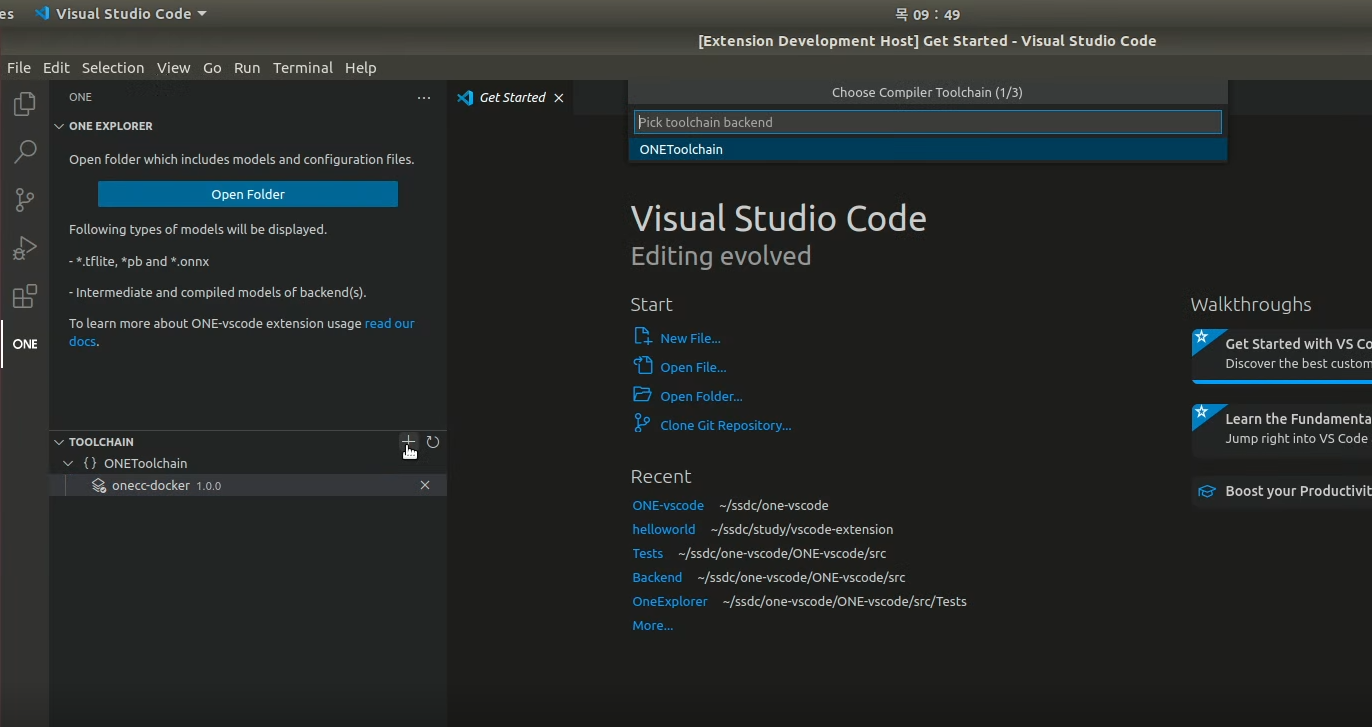Click the Open Folder button
This screenshot has height=727, width=1372.
click(x=247, y=194)
